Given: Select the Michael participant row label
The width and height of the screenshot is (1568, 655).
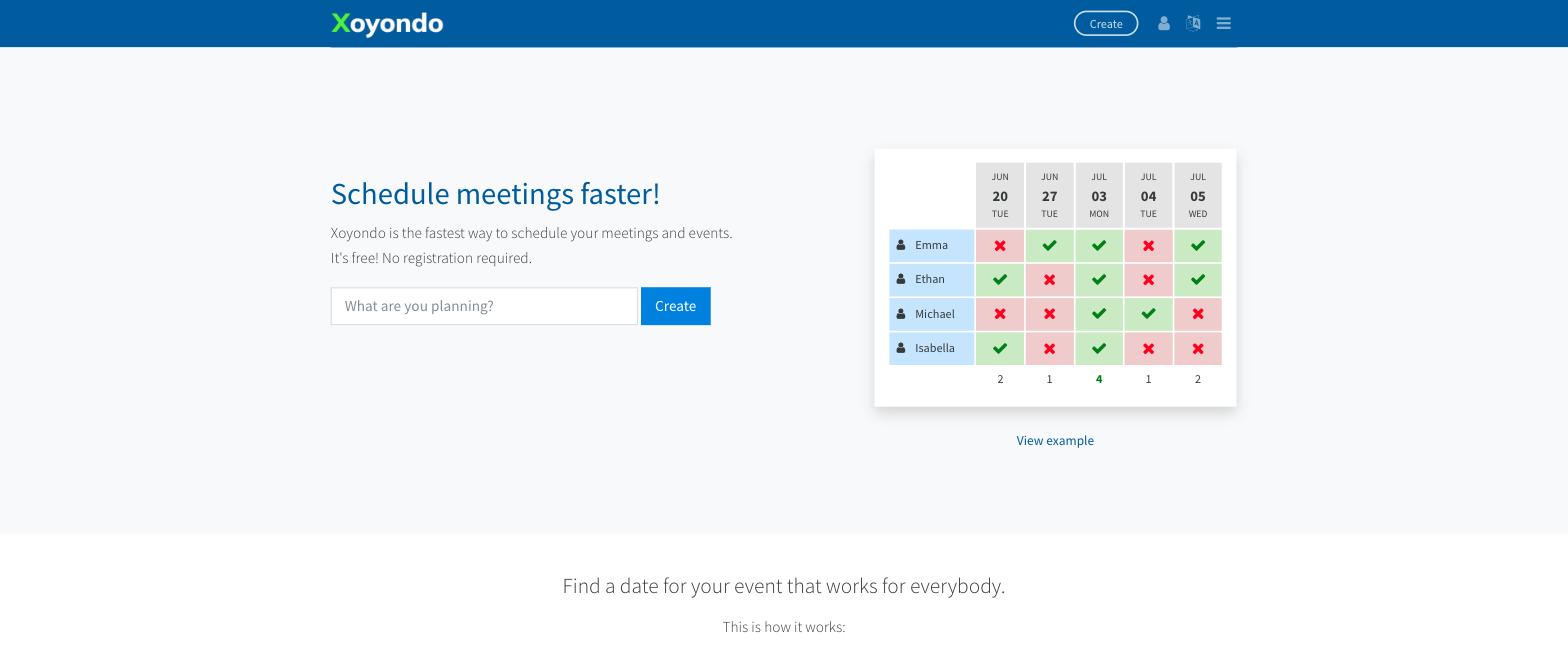Looking at the screenshot, I should [931, 314].
